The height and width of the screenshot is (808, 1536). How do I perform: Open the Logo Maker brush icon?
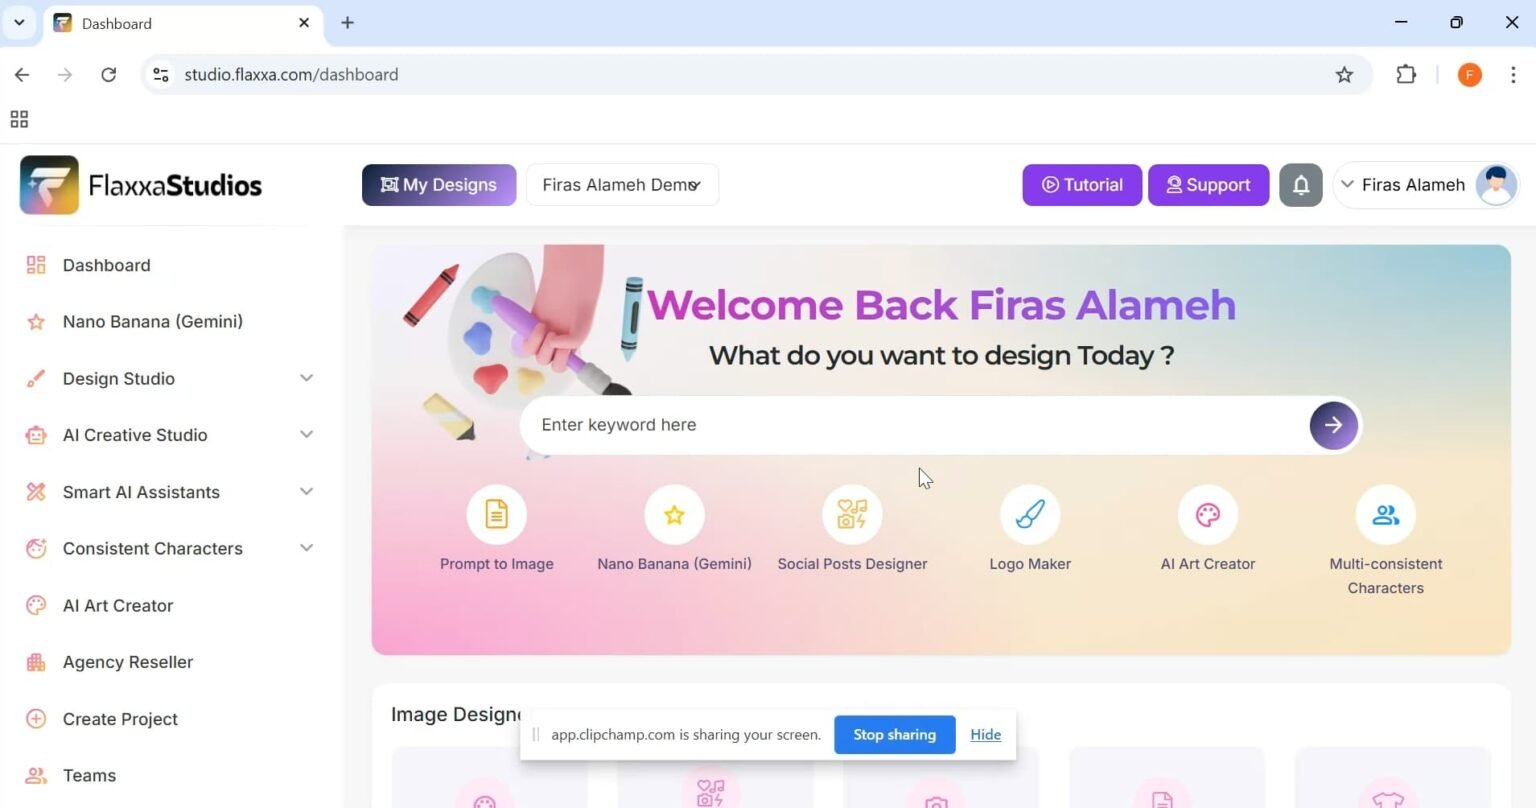coord(1030,514)
